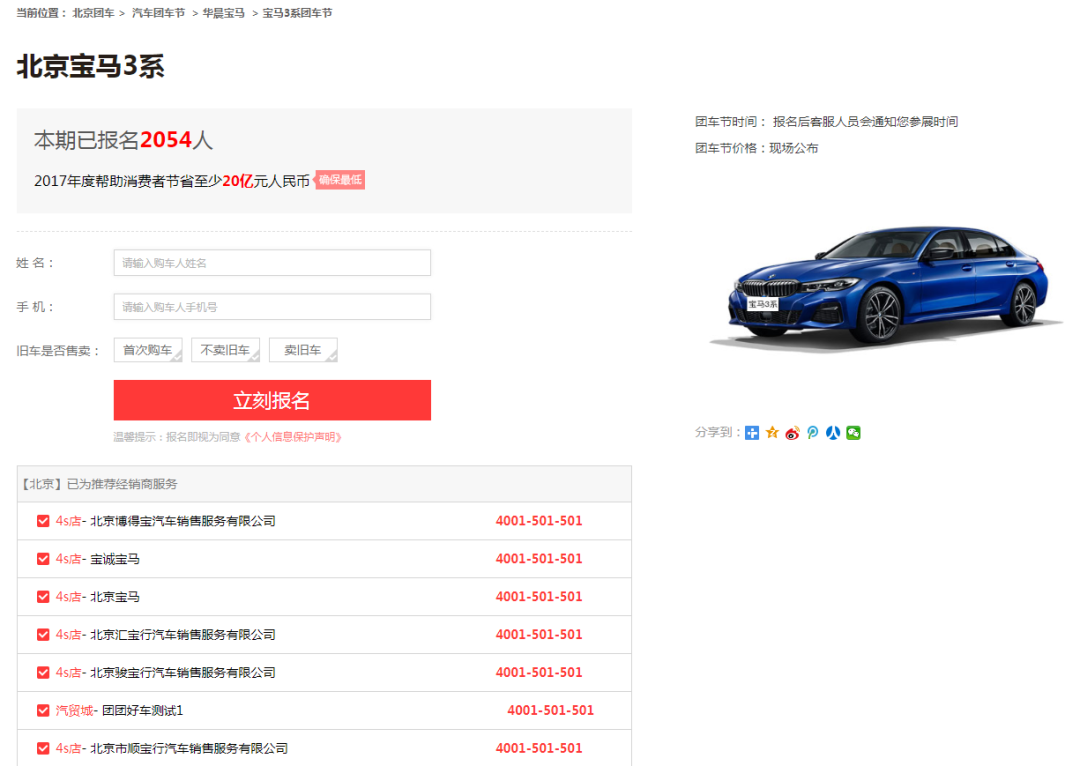Click the 汽贸城 label for 团团好车测试1
This screenshot has width=1080, height=766.
click(x=74, y=711)
